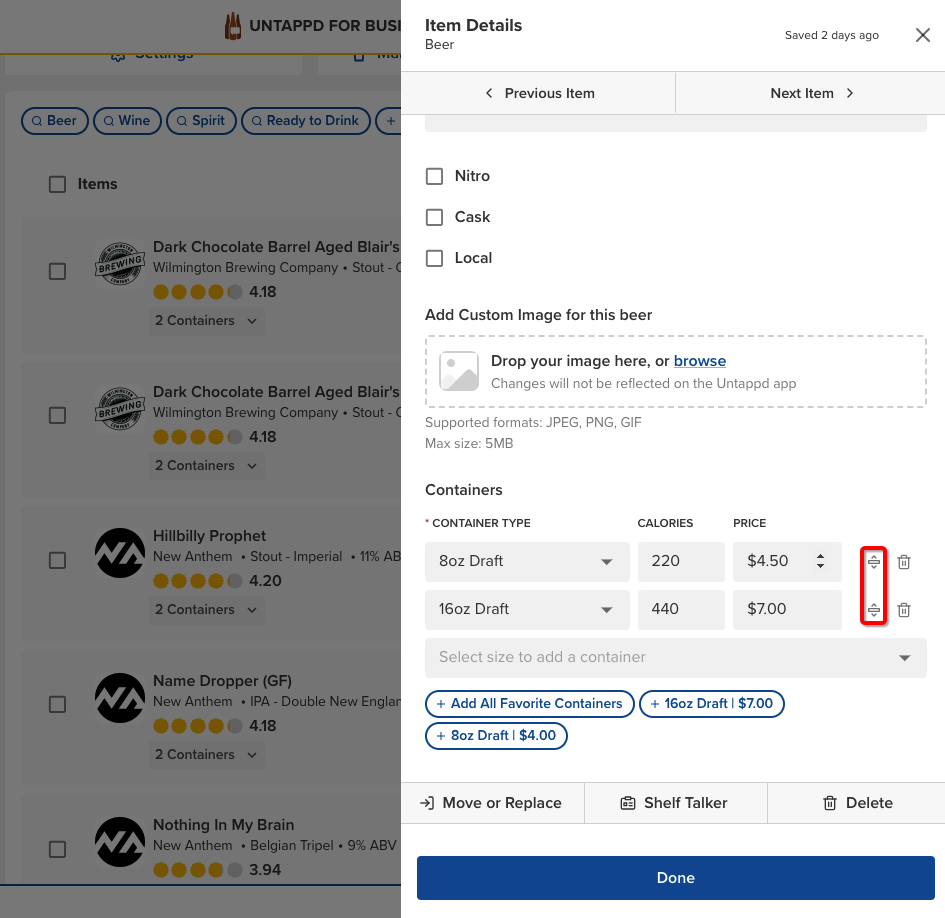Tick the Cask checkbox
The image size is (945, 918).
click(x=434, y=217)
